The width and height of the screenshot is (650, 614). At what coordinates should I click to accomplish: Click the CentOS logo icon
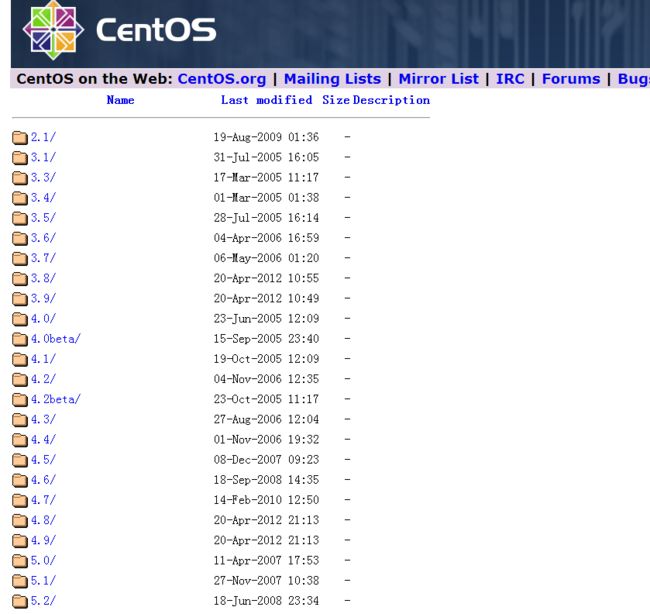pos(53,30)
